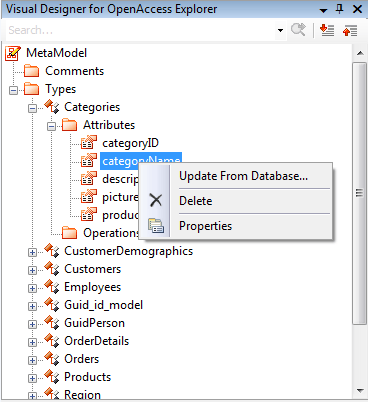Screen dimensions: 368x402
Task: Choose Update From Database menu item
Action: [x=243, y=176]
